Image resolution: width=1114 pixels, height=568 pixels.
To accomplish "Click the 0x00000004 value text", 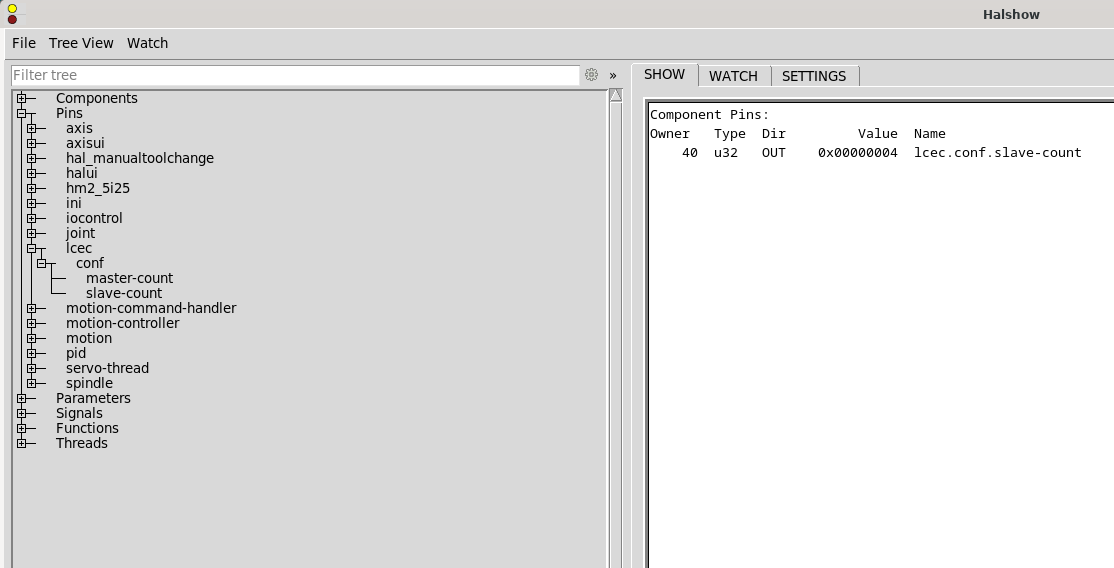I will point(858,153).
